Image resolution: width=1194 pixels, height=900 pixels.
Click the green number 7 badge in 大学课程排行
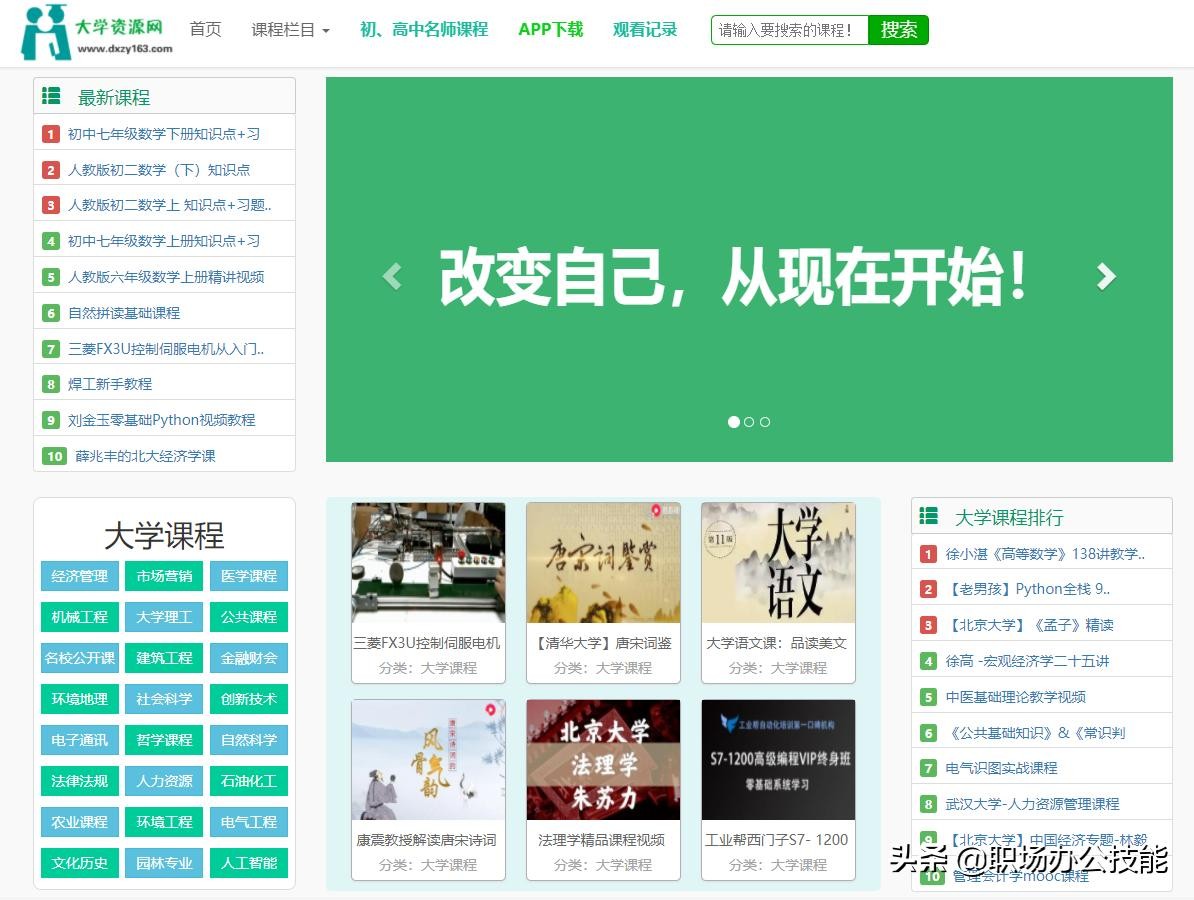point(929,768)
